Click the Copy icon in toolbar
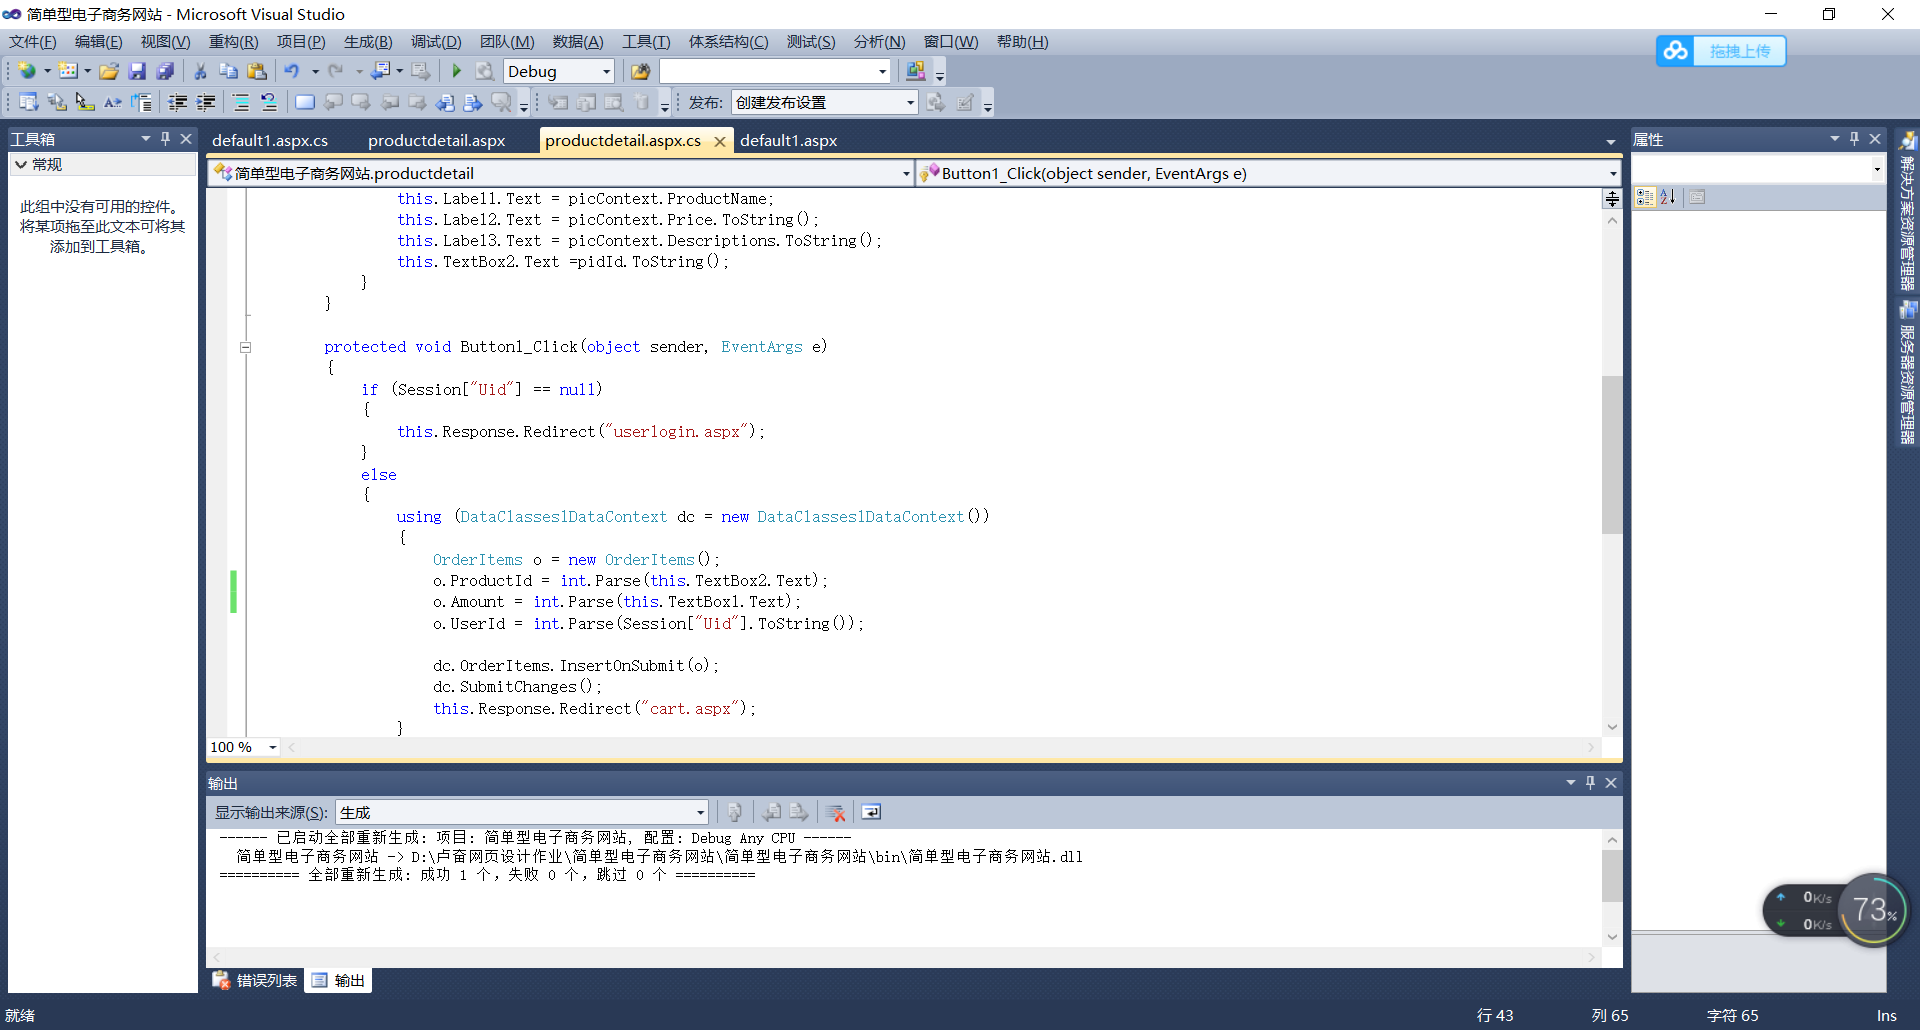The height and width of the screenshot is (1030, 1920). 228,71
